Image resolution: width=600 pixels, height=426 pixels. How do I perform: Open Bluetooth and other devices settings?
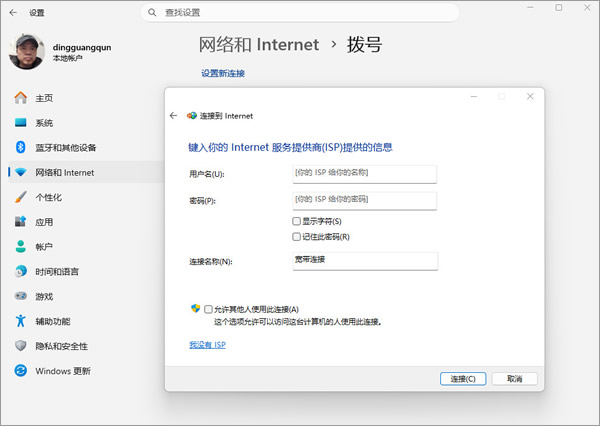click(65, 147)
